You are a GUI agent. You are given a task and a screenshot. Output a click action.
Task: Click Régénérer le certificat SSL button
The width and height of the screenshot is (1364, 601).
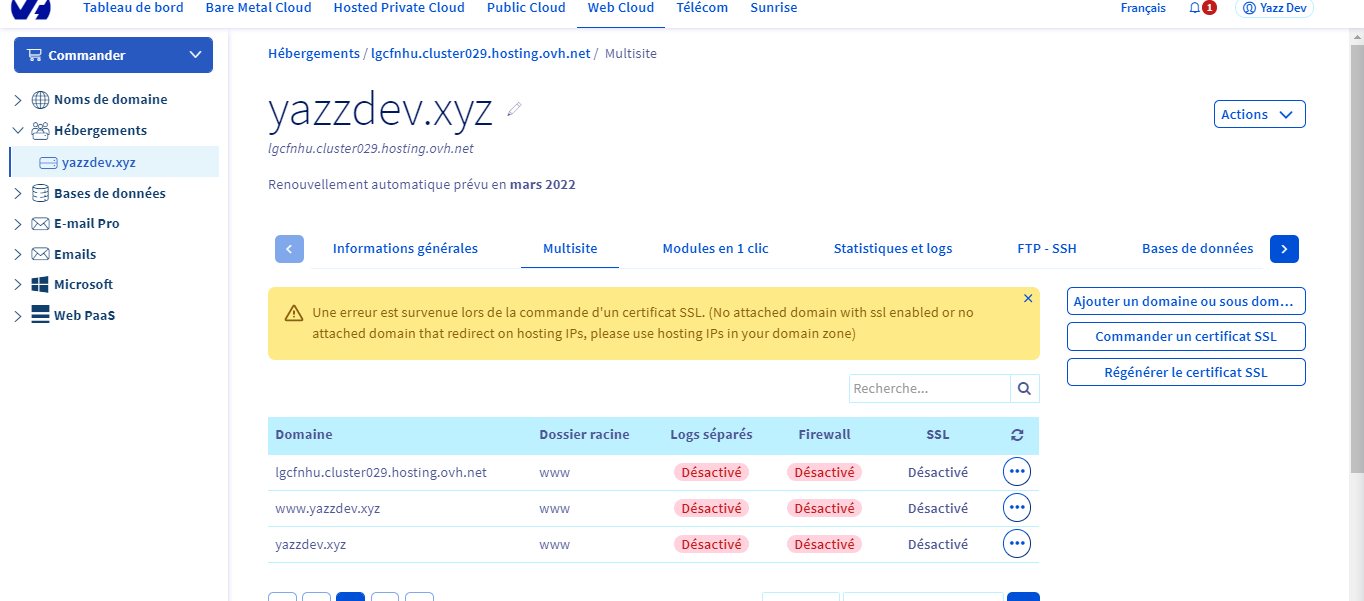(1185, 372)
